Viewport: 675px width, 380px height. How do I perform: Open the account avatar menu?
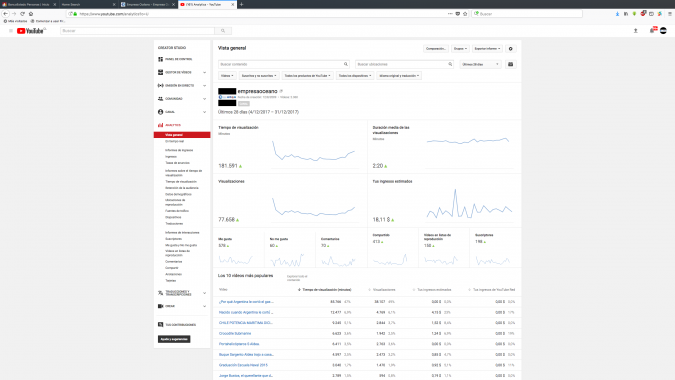coord(663,31)
